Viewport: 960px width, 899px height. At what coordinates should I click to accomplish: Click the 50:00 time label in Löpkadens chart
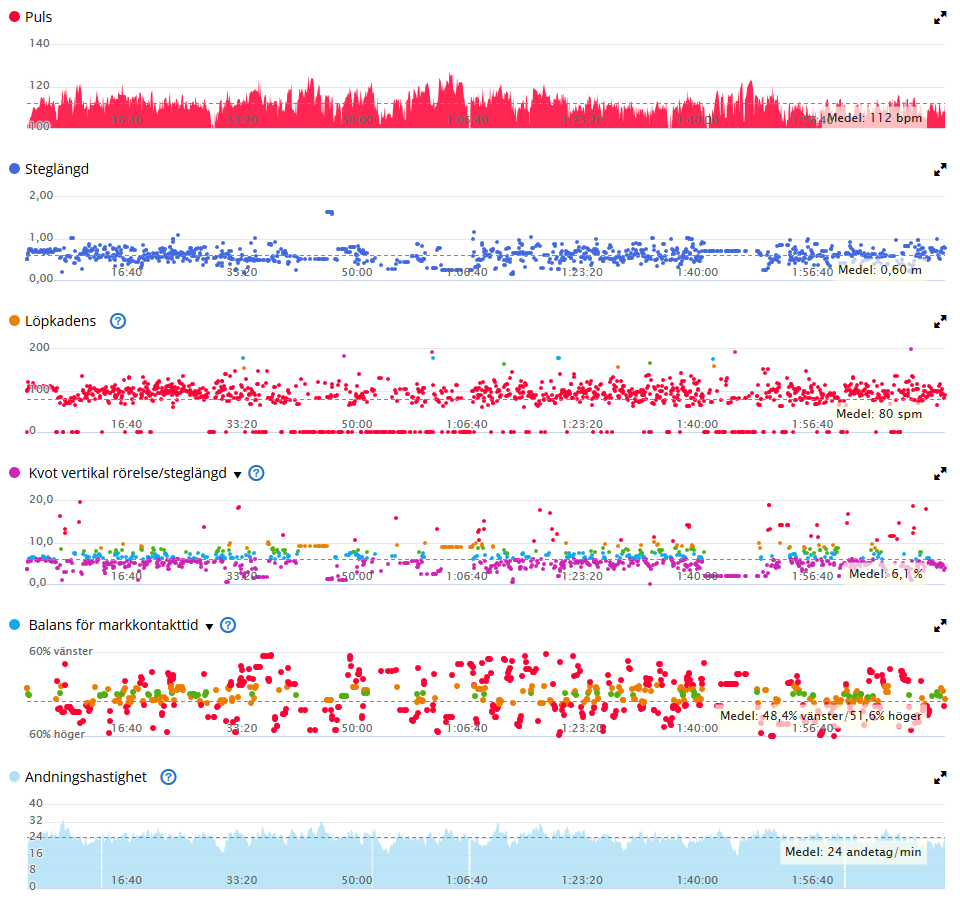pos(357,424)
